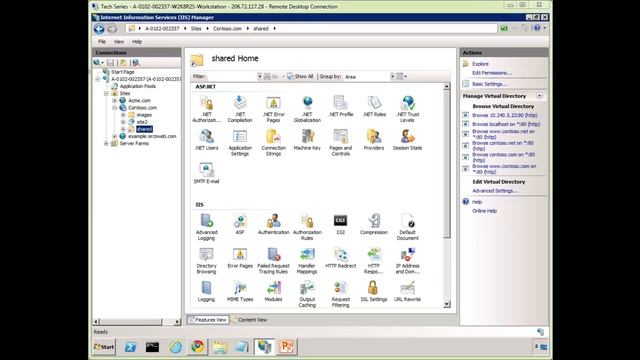The height and width of the screenshot is (360, 640).
Task: Open the Help menu
Action: click(137, 42)
